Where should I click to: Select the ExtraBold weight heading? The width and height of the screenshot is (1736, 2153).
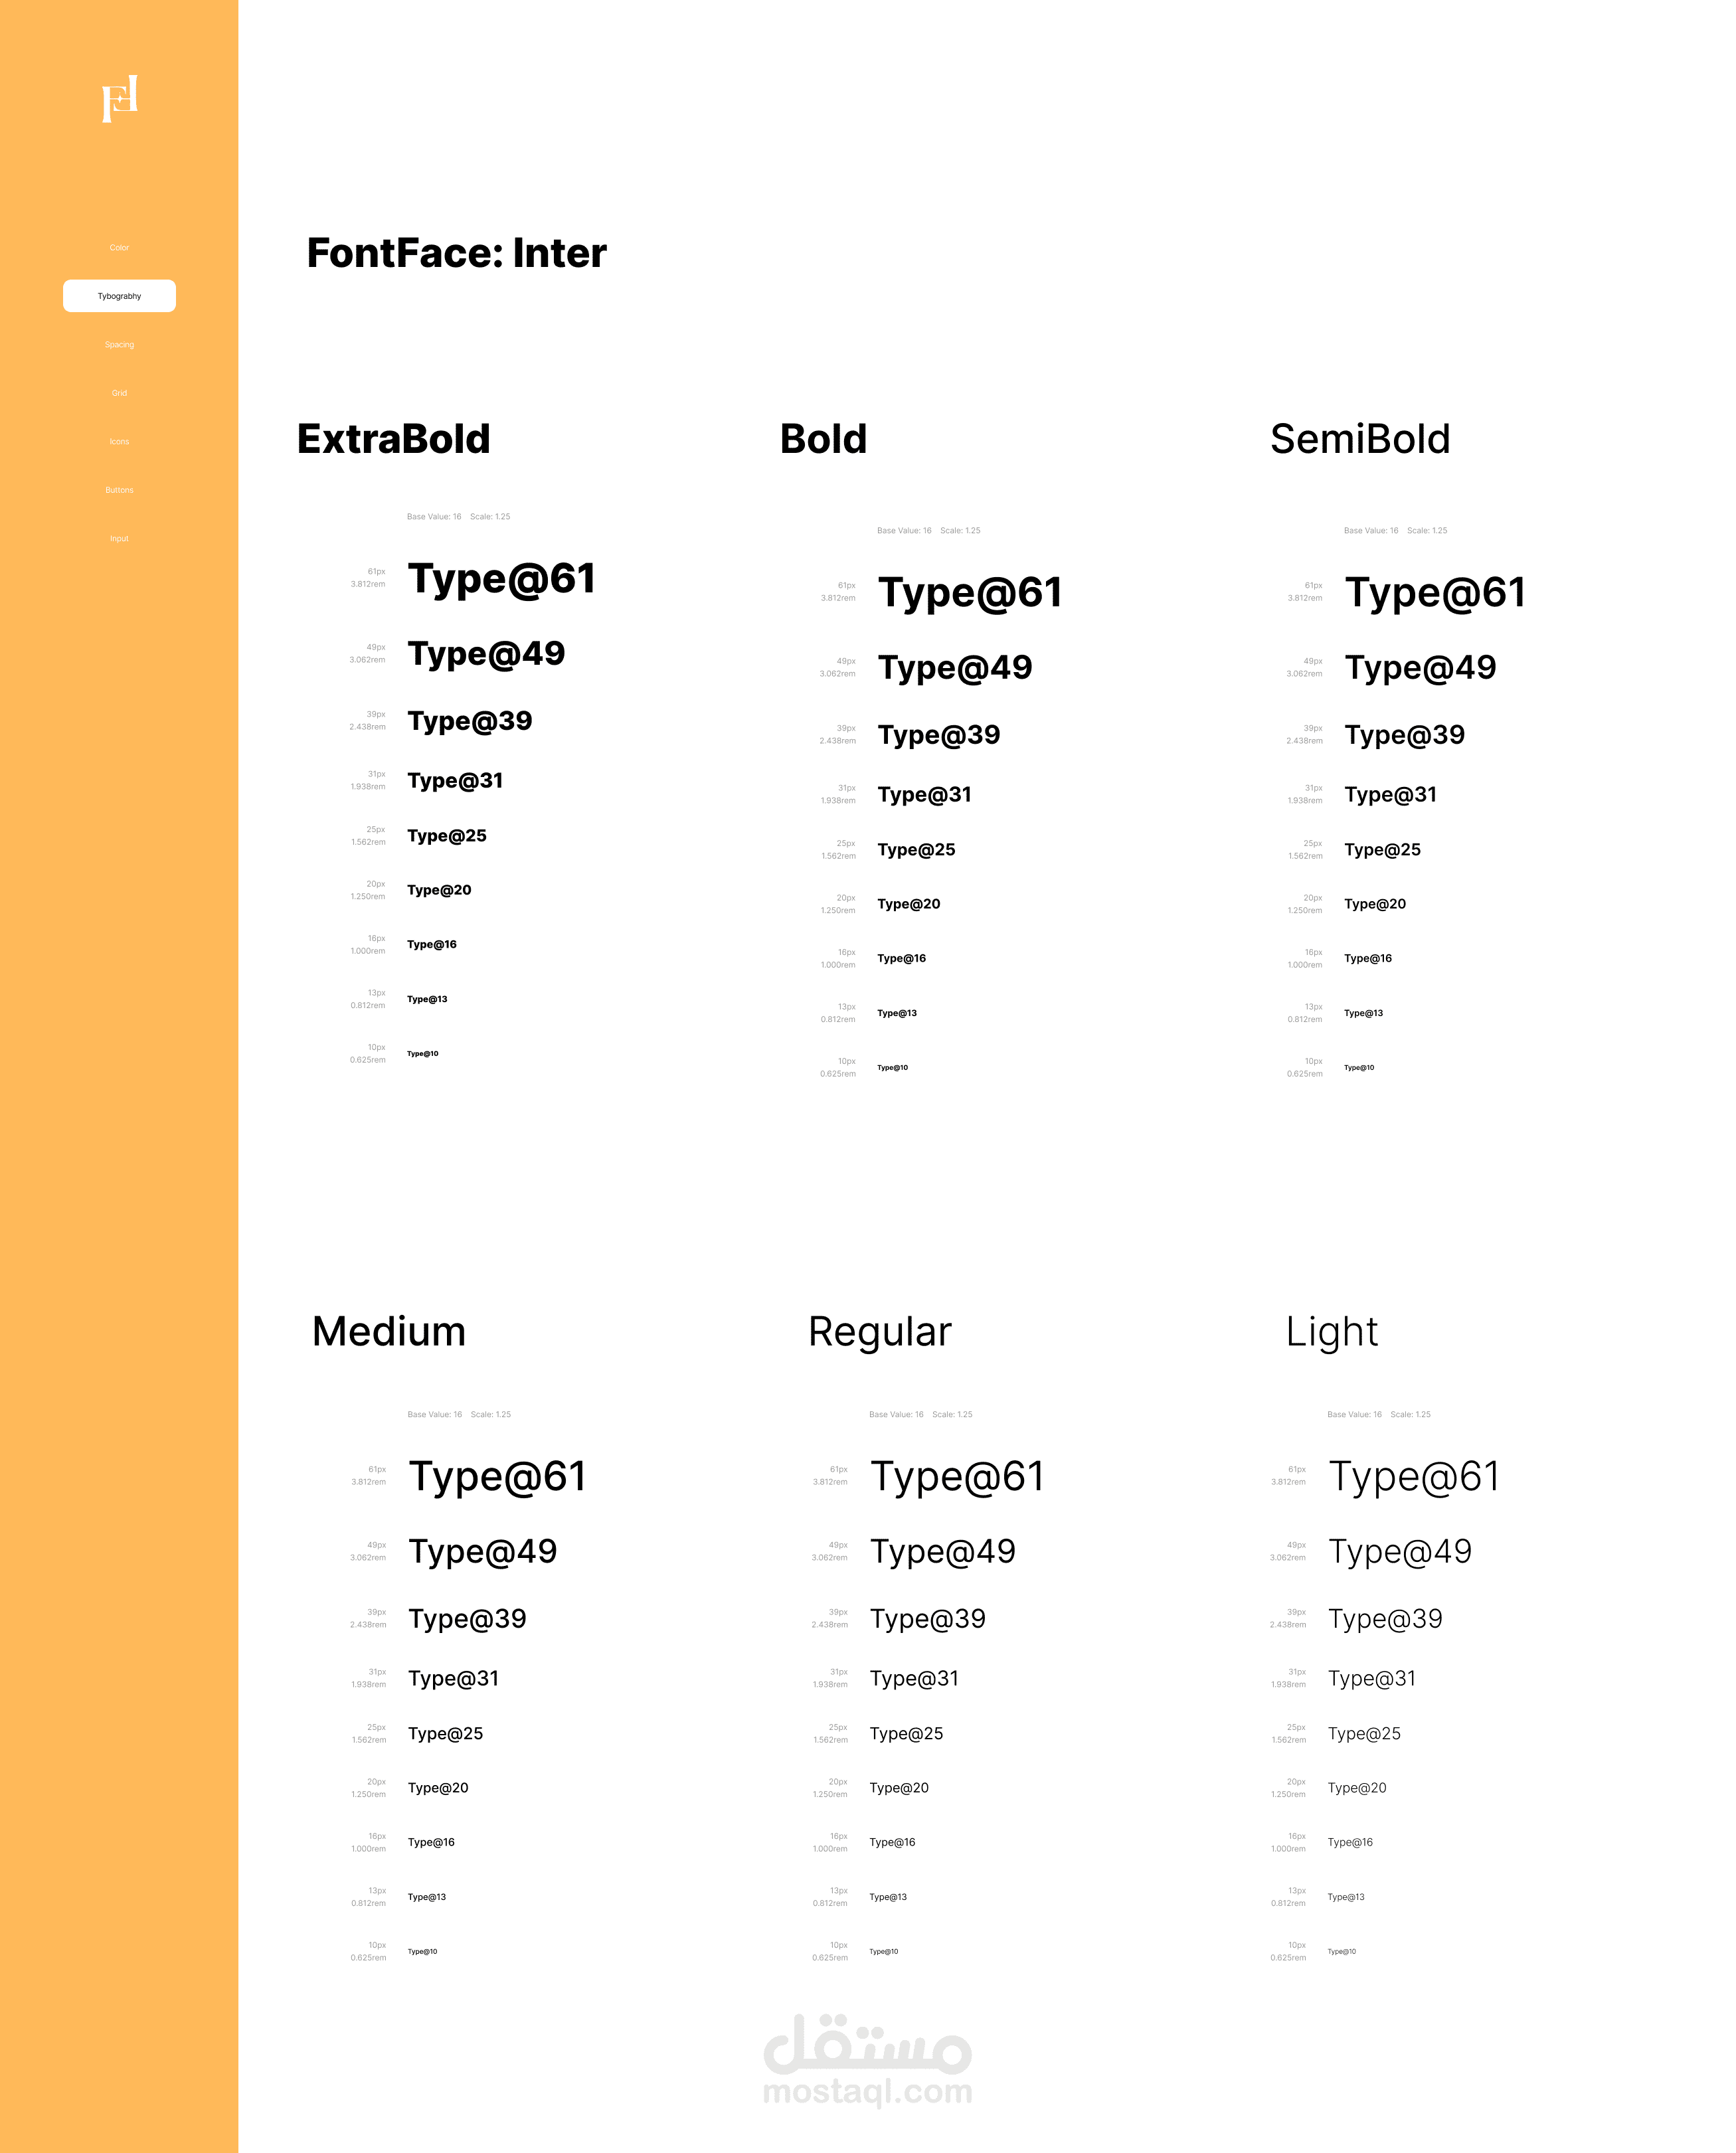[x=393, y=439]
